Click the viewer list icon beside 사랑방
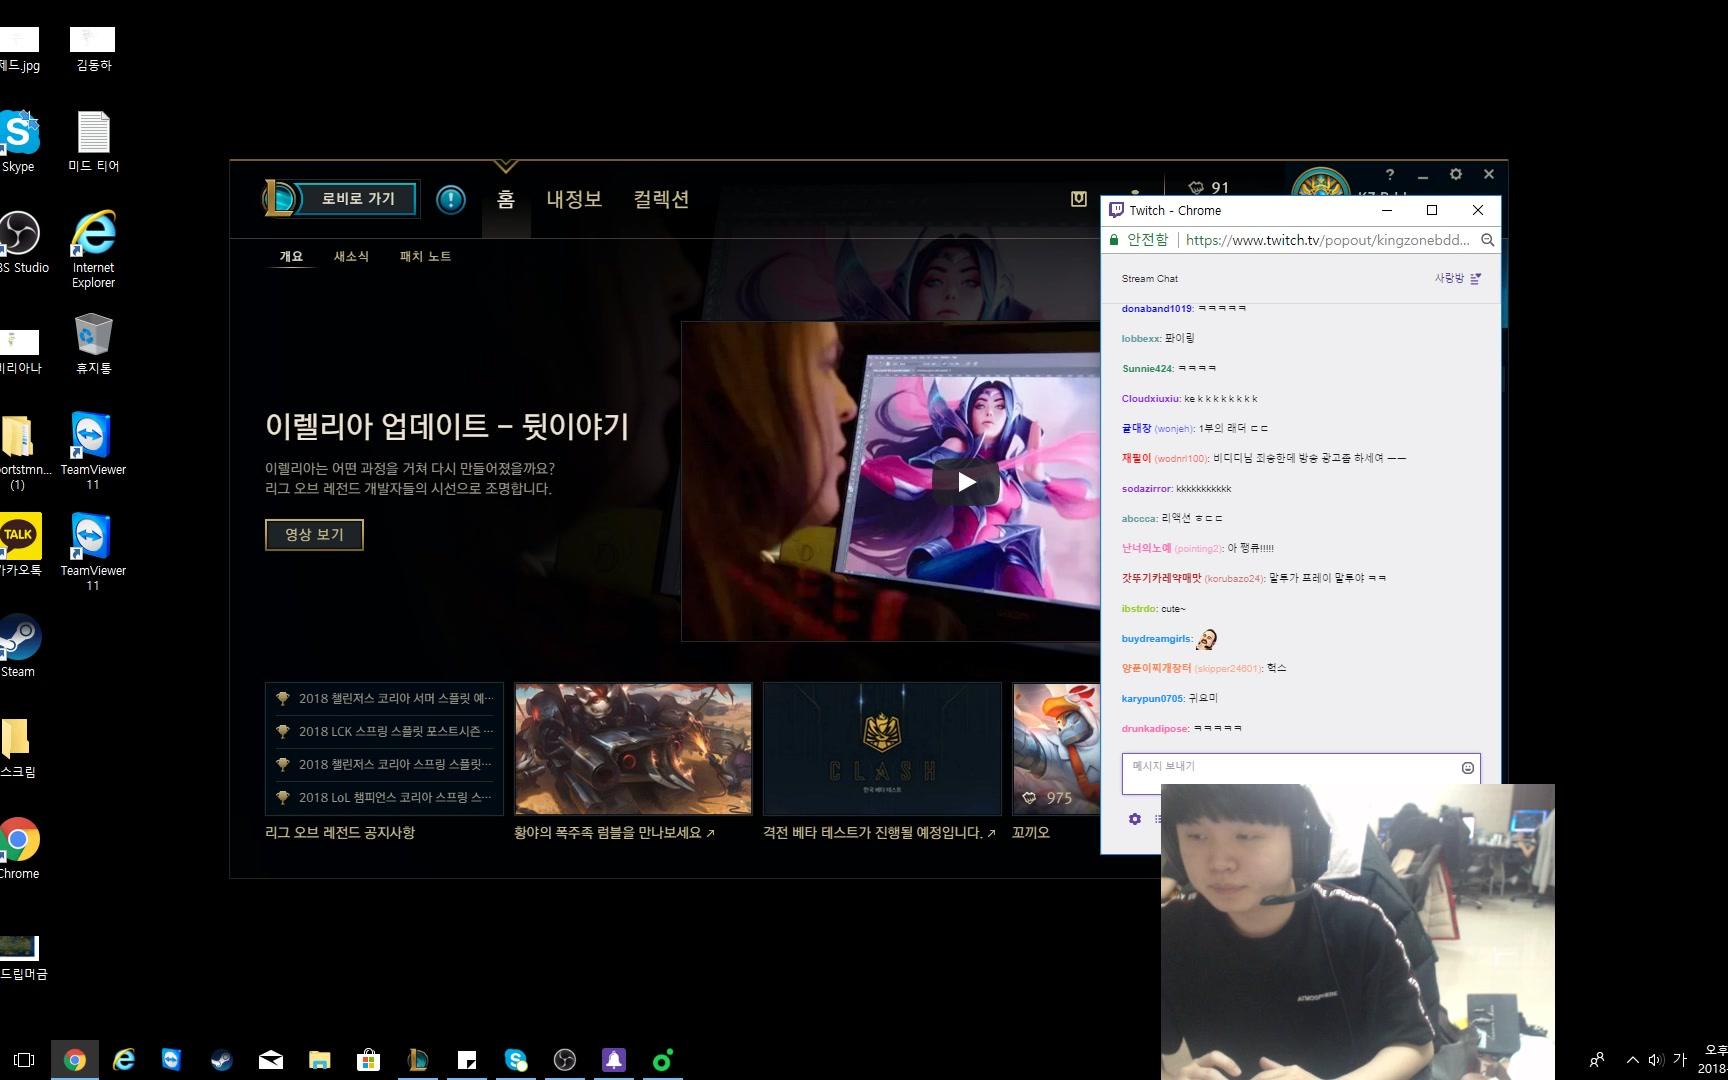The width and height of the screenshot is (1728, 1080). tap(1477, 278)
